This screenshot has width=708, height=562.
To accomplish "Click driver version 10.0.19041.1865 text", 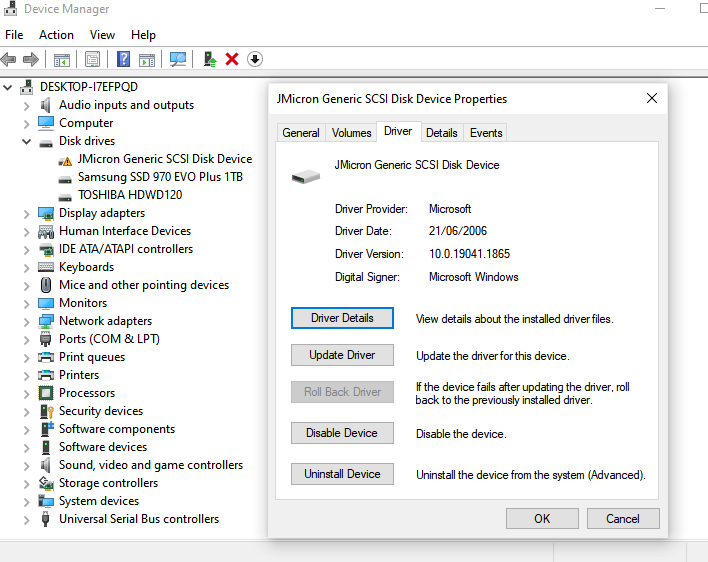I will click(x=469, y=254).
